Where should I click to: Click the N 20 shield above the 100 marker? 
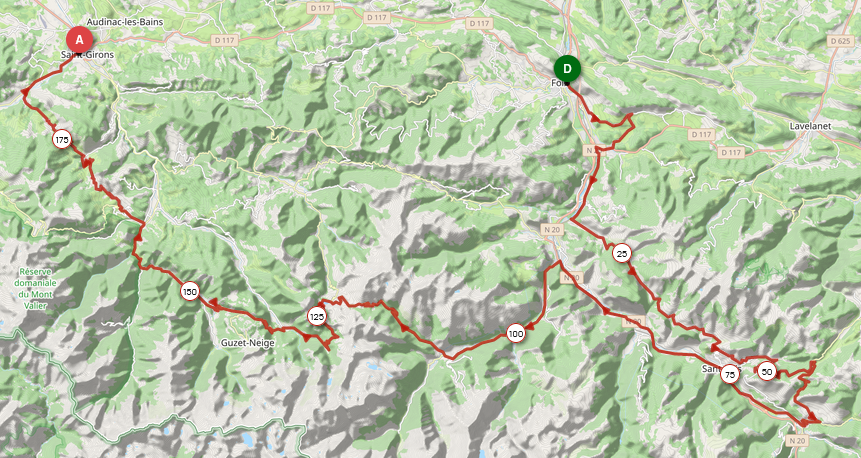coord(553,230)
